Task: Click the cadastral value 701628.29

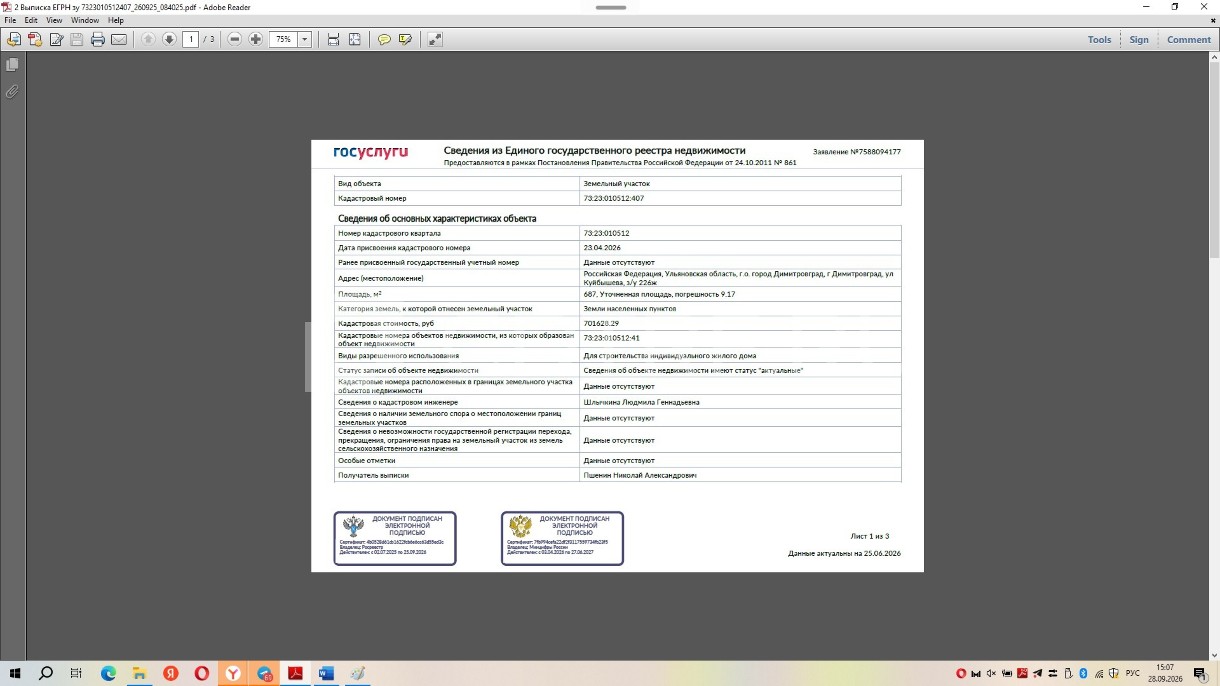Action: coord(601,324)
